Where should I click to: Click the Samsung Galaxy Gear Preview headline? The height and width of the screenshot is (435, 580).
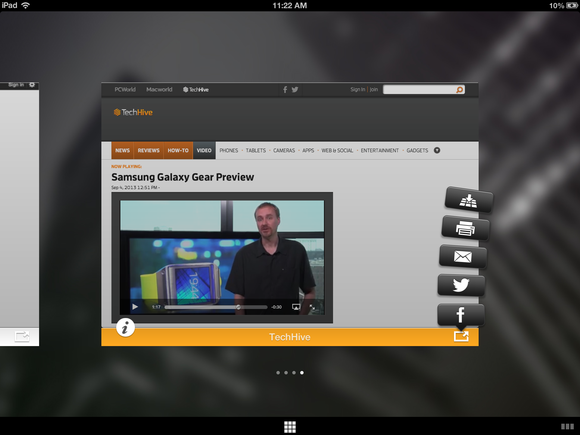[183, 177]
